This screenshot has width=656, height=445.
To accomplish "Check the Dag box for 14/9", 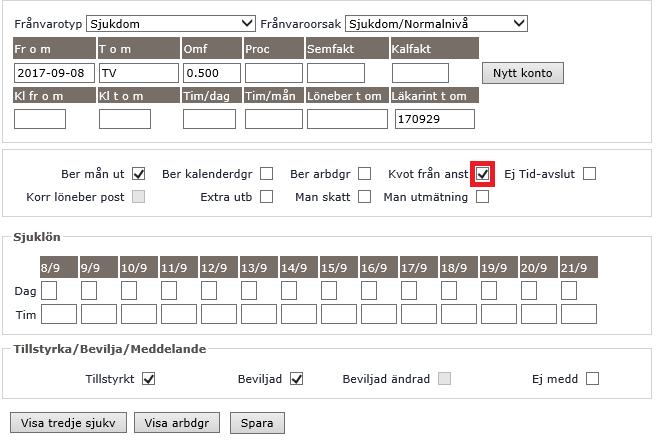I will pyautogui.click(x=289, y=291).
